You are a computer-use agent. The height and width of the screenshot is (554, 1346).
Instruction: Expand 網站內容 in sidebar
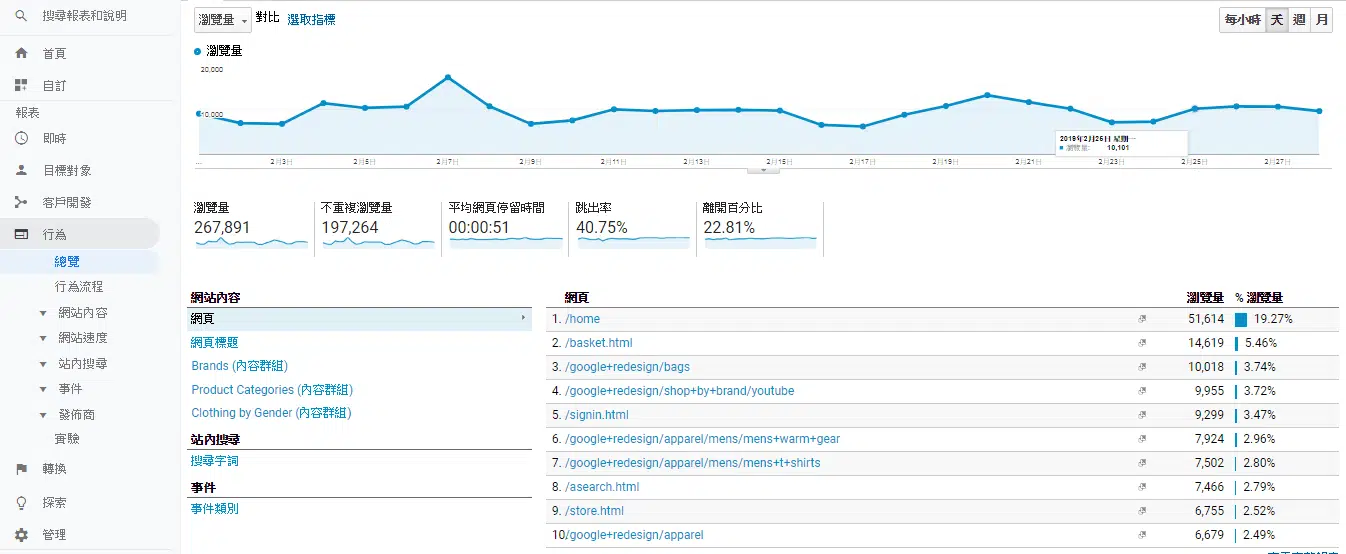tap(43, 313)
